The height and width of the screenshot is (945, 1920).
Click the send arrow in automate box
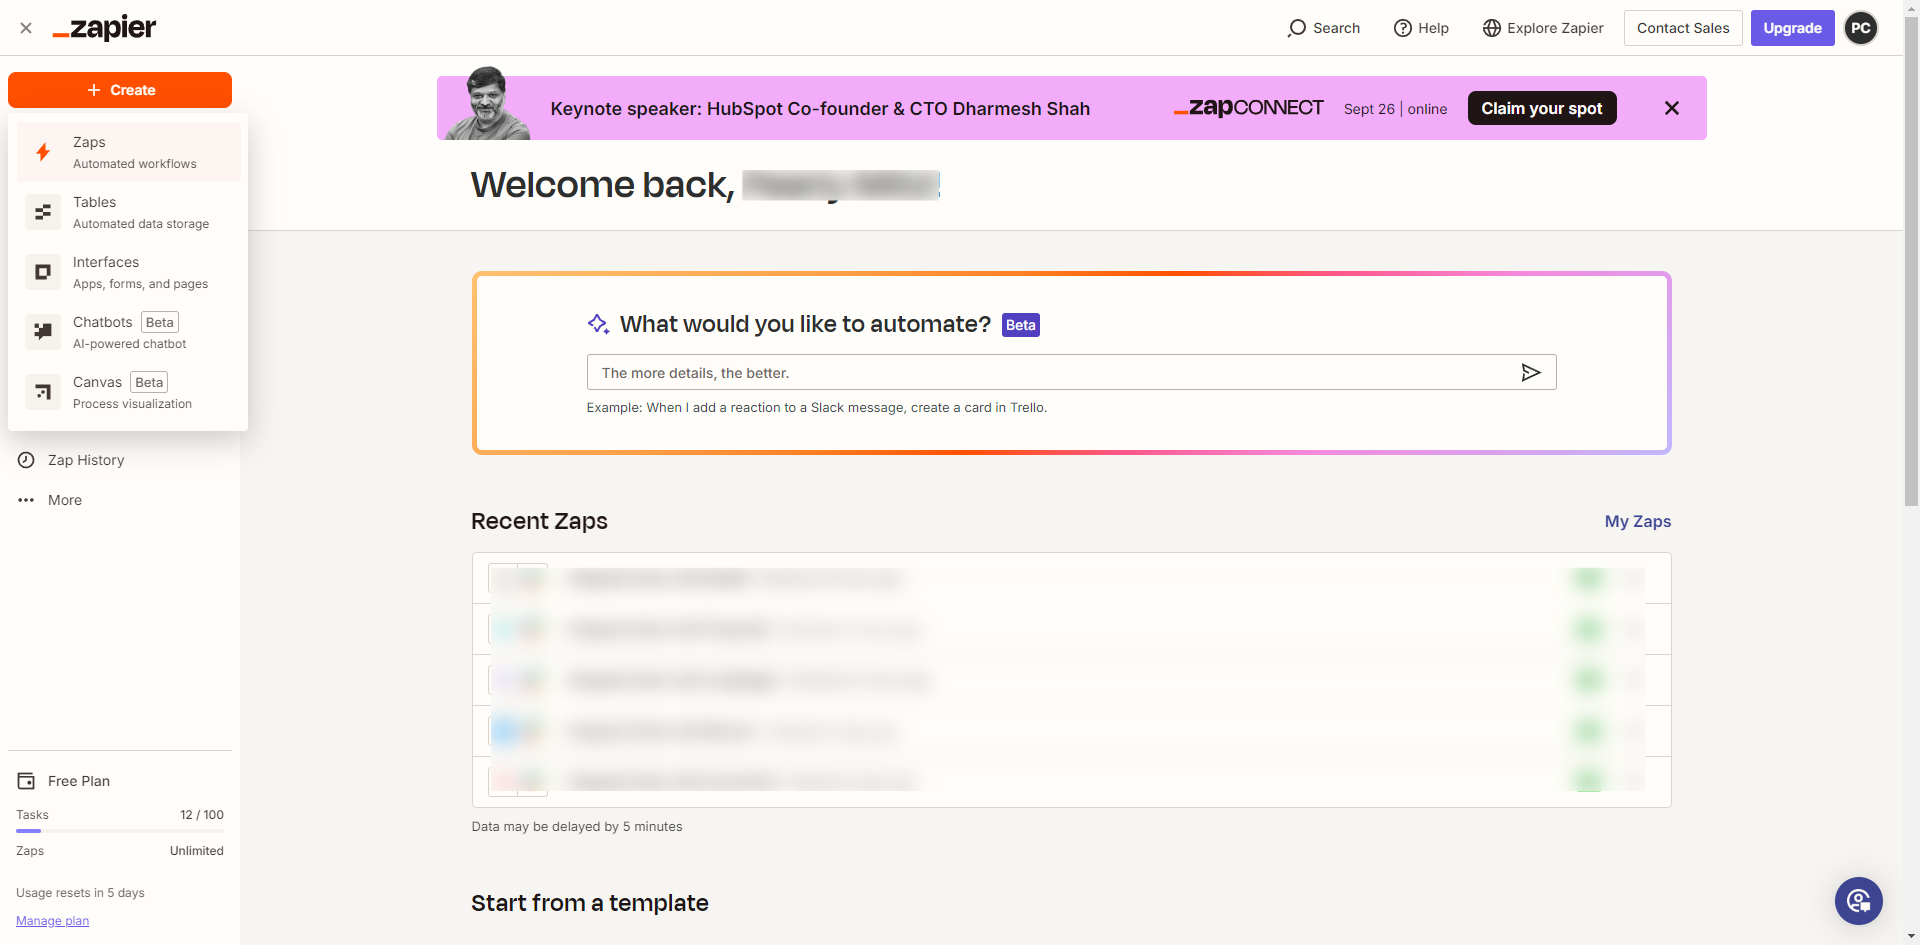click(1530, 373)
